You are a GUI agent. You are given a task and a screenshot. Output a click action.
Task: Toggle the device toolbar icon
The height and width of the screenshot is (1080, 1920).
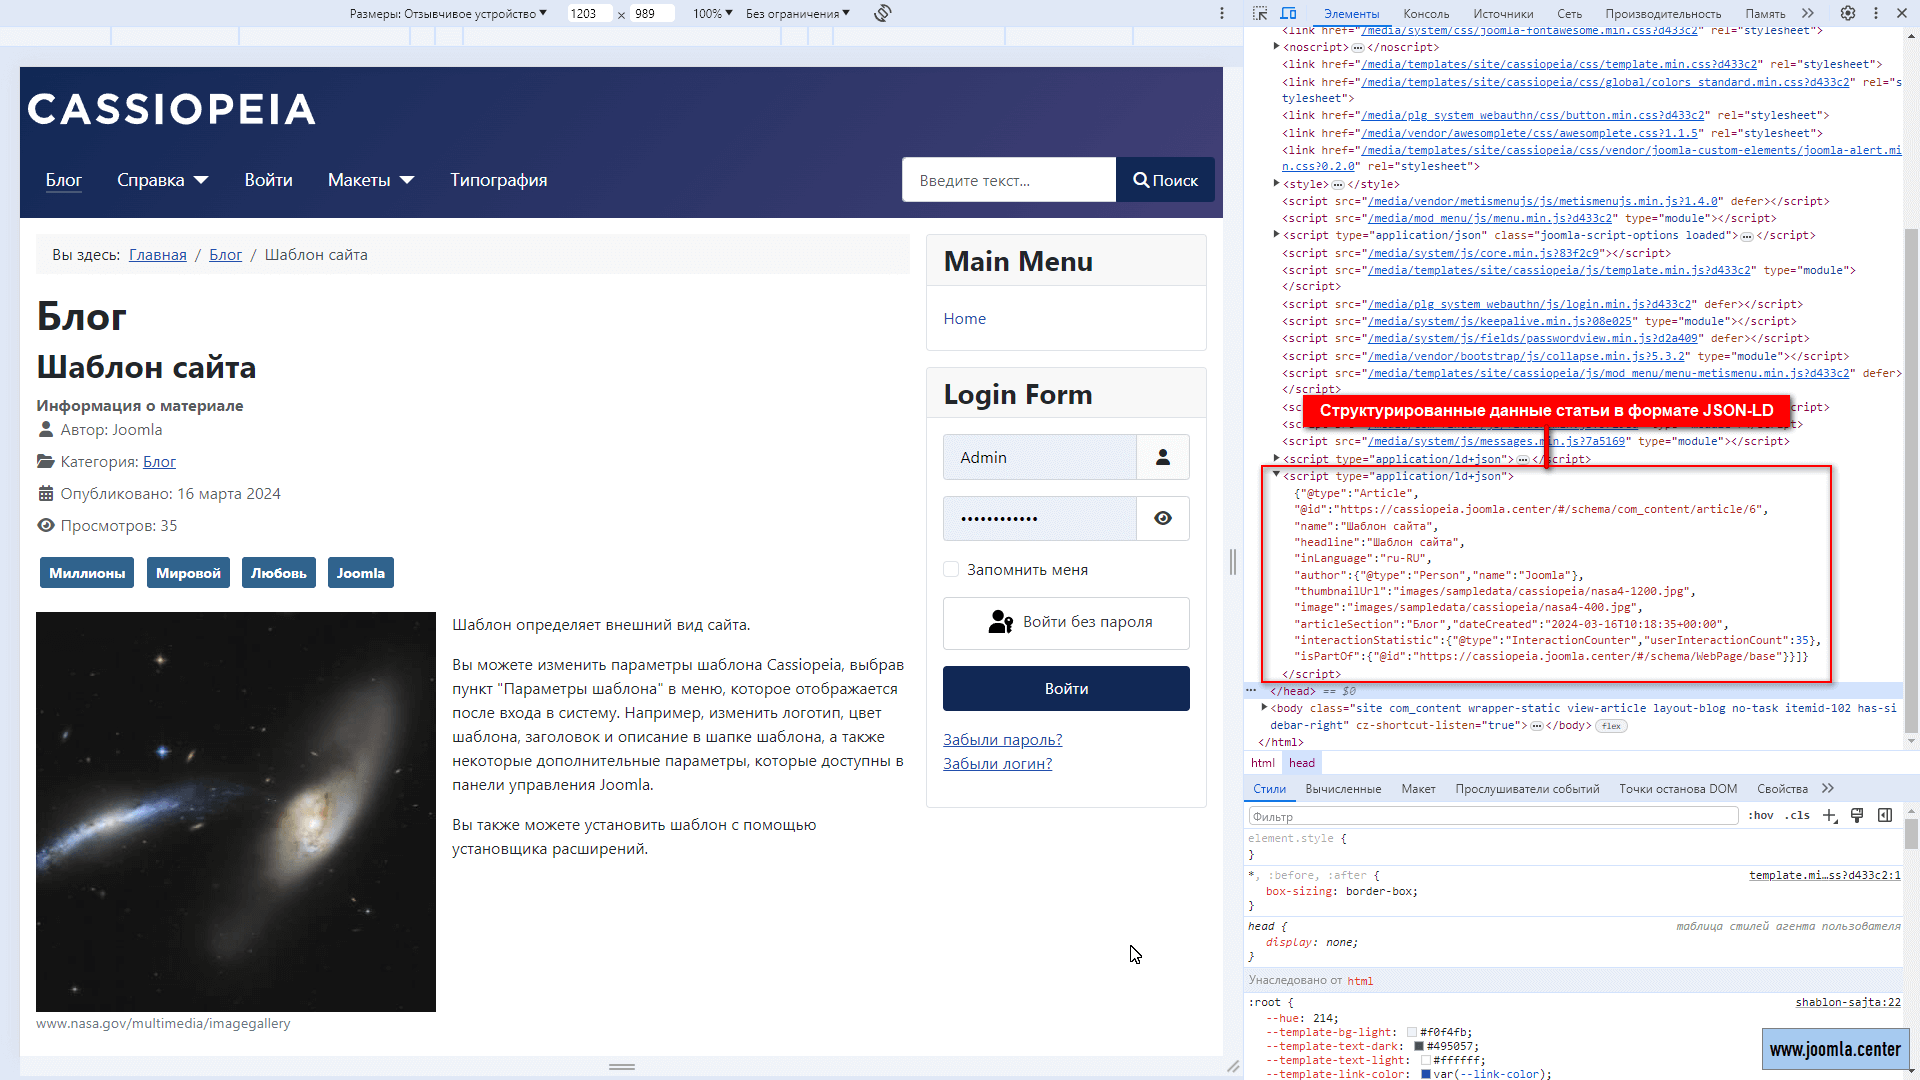pyautogui.click(x=1289, y=13)
